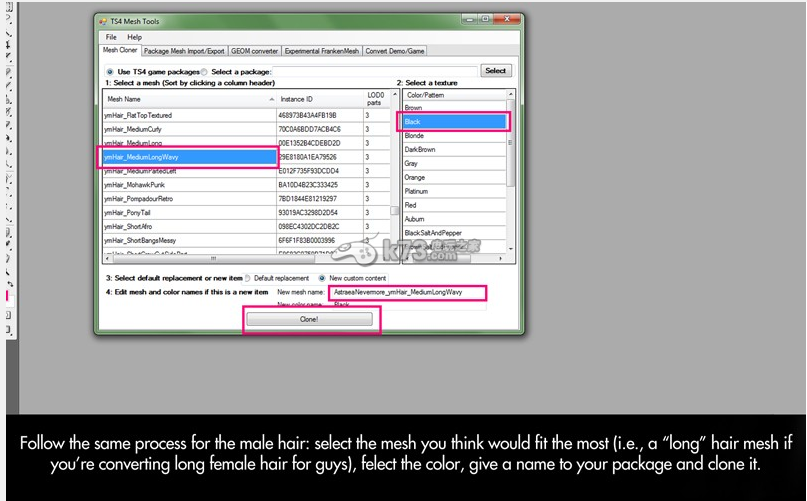Open the Help menu
Screen dimensions: 807x501
point(134,37)
